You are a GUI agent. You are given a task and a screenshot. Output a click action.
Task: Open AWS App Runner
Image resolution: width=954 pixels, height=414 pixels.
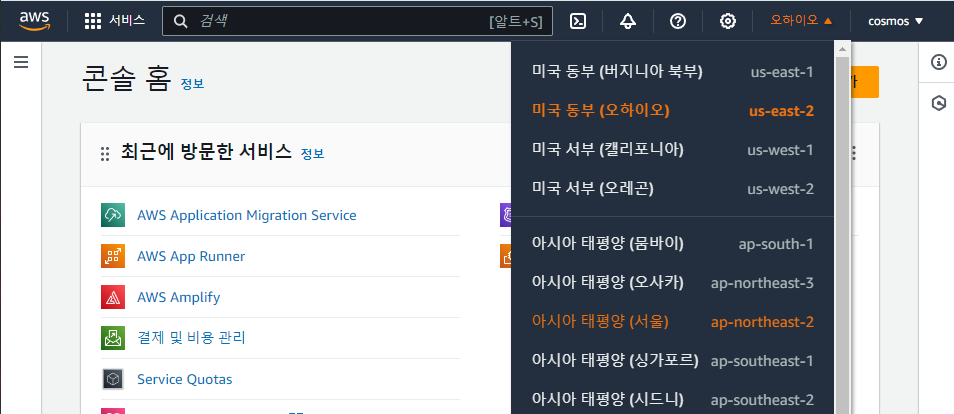tap(191, 256)
